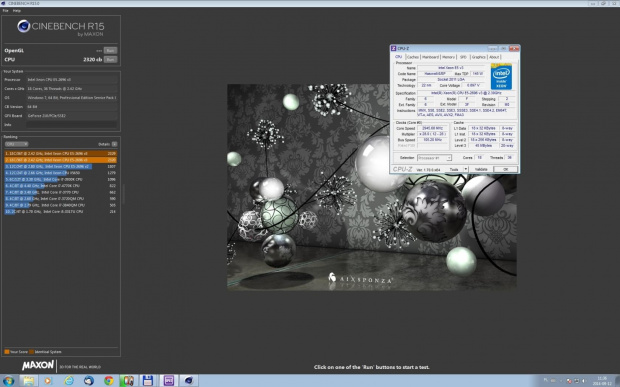
Task: Click the Processor field in Your System
Action: [x=72, y=80]
